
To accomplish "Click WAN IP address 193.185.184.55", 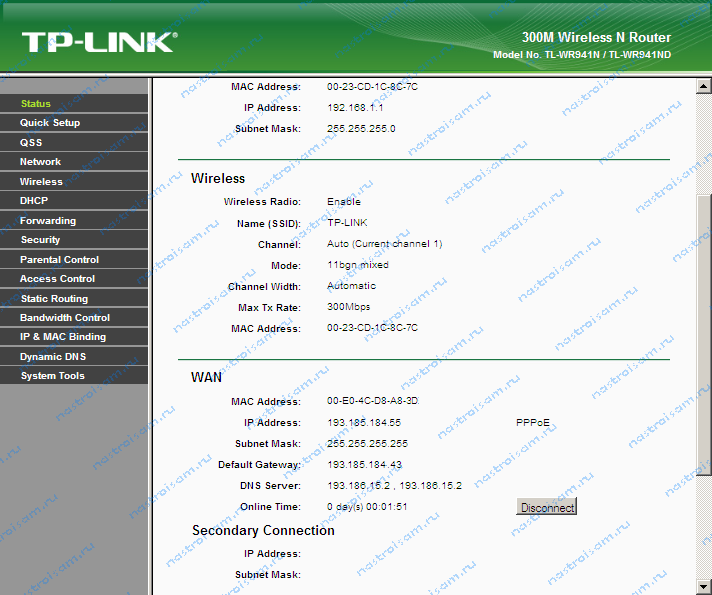I will 364,422.
